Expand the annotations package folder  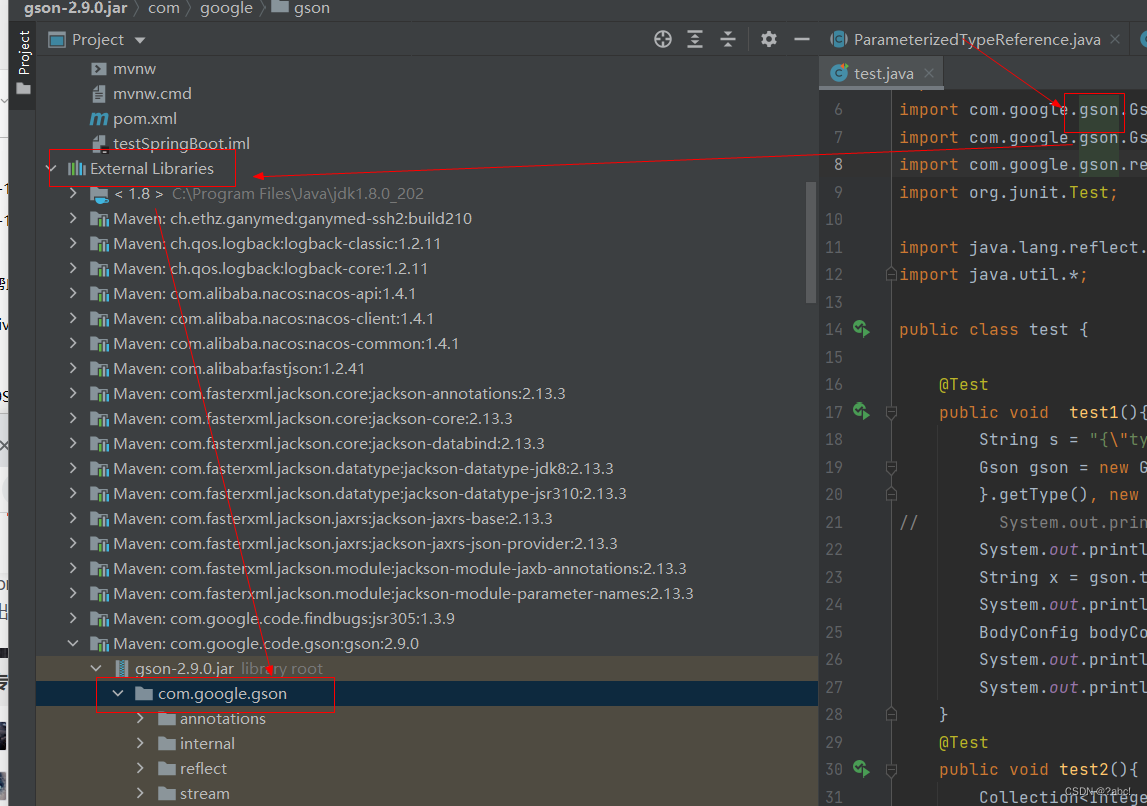[x=140, y=719]
